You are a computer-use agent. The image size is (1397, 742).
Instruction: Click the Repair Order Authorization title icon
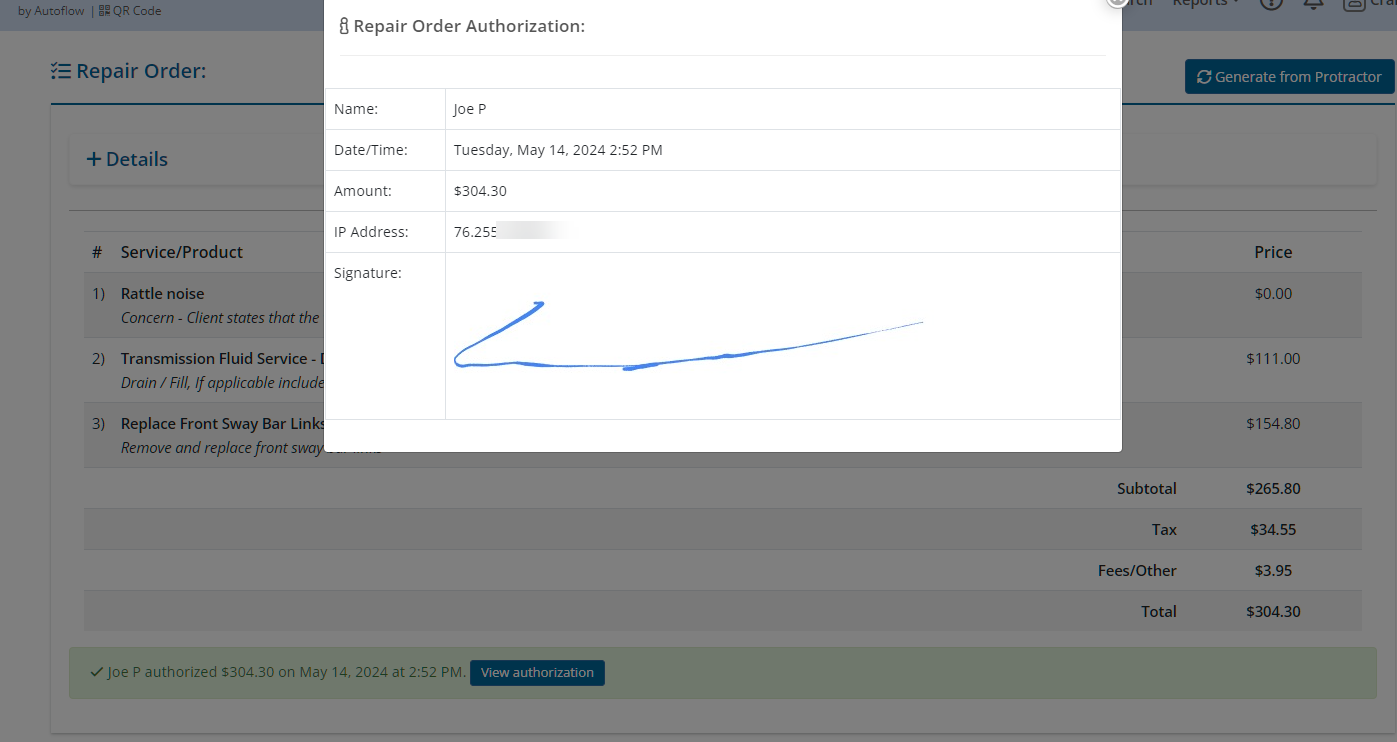click(344, 27)
